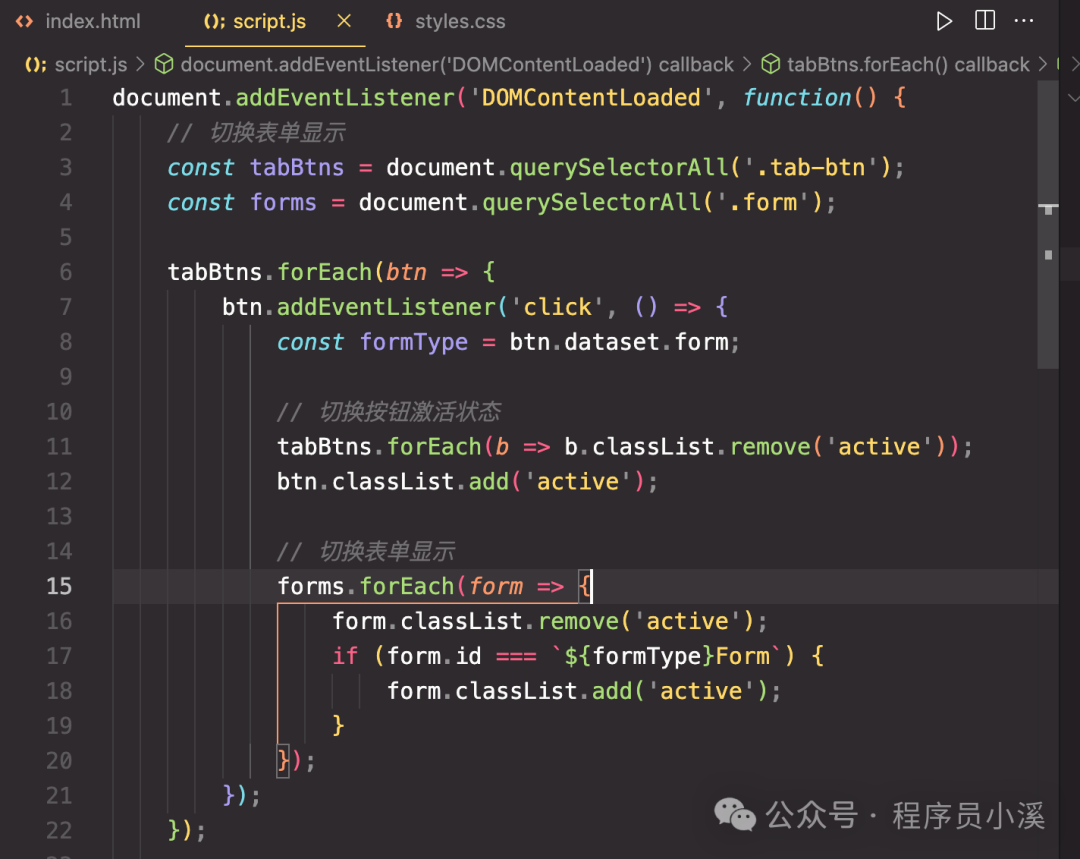
Task: Expand the document.addEventListener callback breadcrumb
Action: pyautogui.click(x=457, y=65)
